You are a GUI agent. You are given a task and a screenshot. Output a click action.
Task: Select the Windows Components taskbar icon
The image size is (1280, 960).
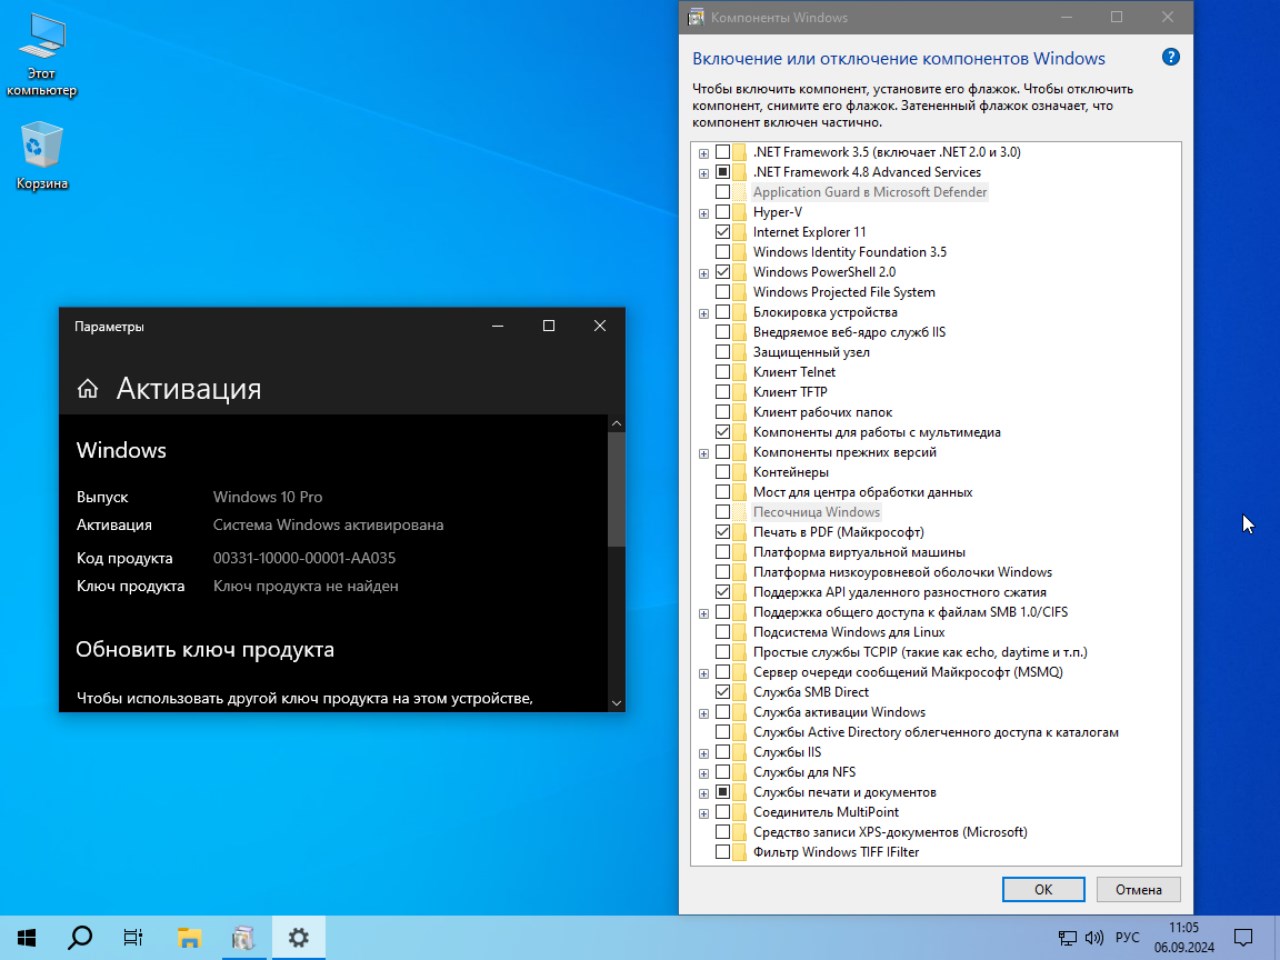pyautogui.click(x=243, y=937)
